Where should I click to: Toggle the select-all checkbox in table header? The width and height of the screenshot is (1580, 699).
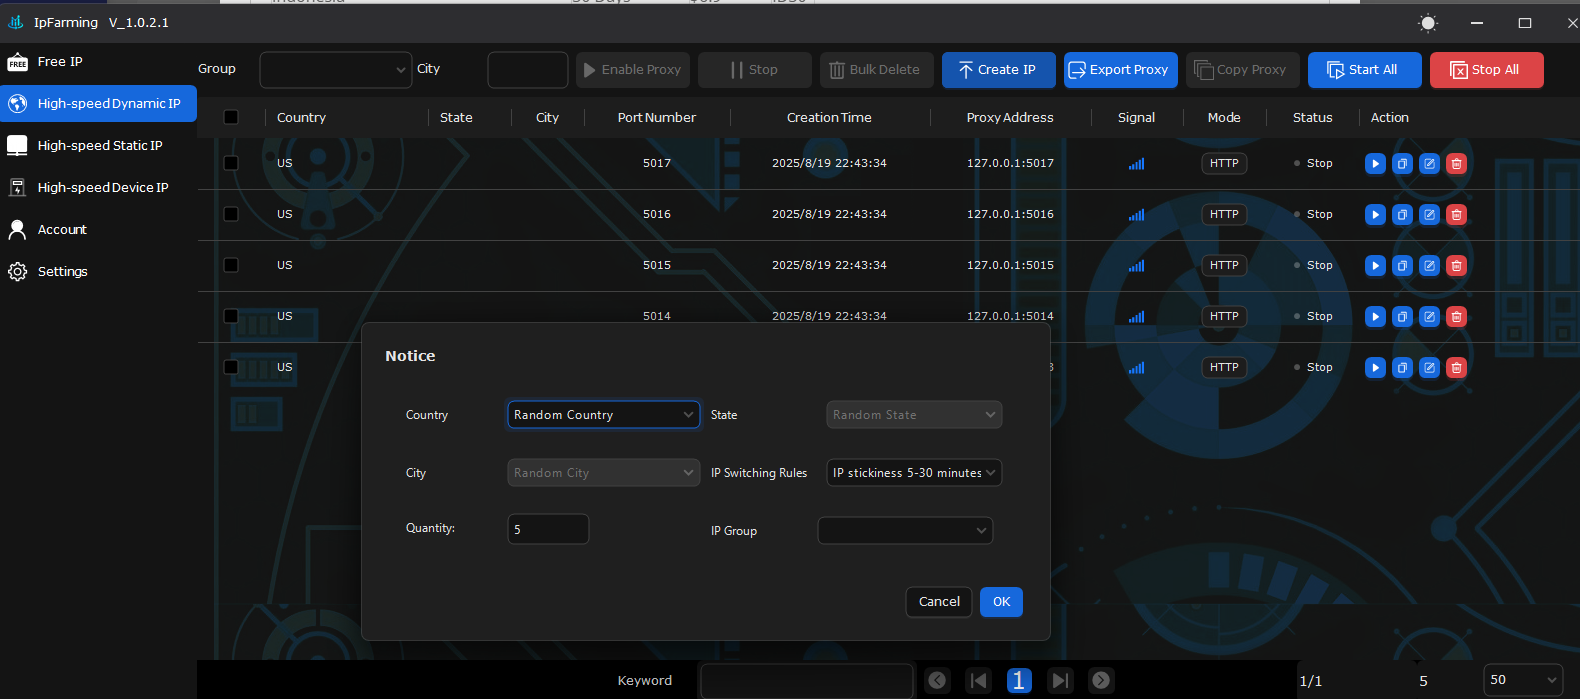[x=231, y=117]
